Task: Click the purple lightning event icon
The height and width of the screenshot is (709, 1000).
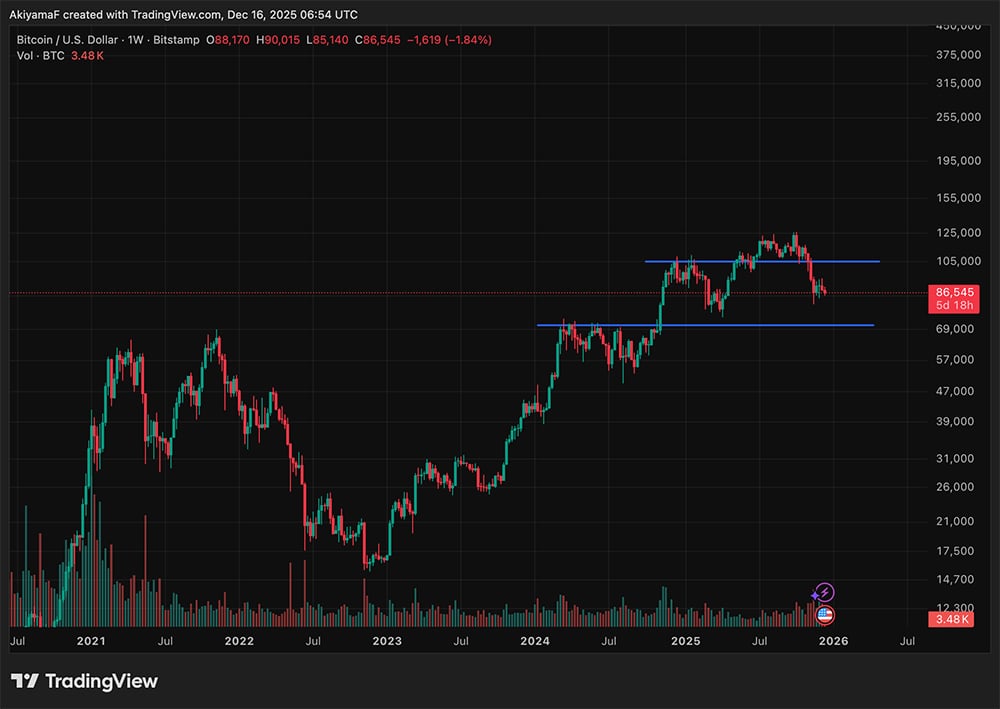Action: tap(825, 593)
